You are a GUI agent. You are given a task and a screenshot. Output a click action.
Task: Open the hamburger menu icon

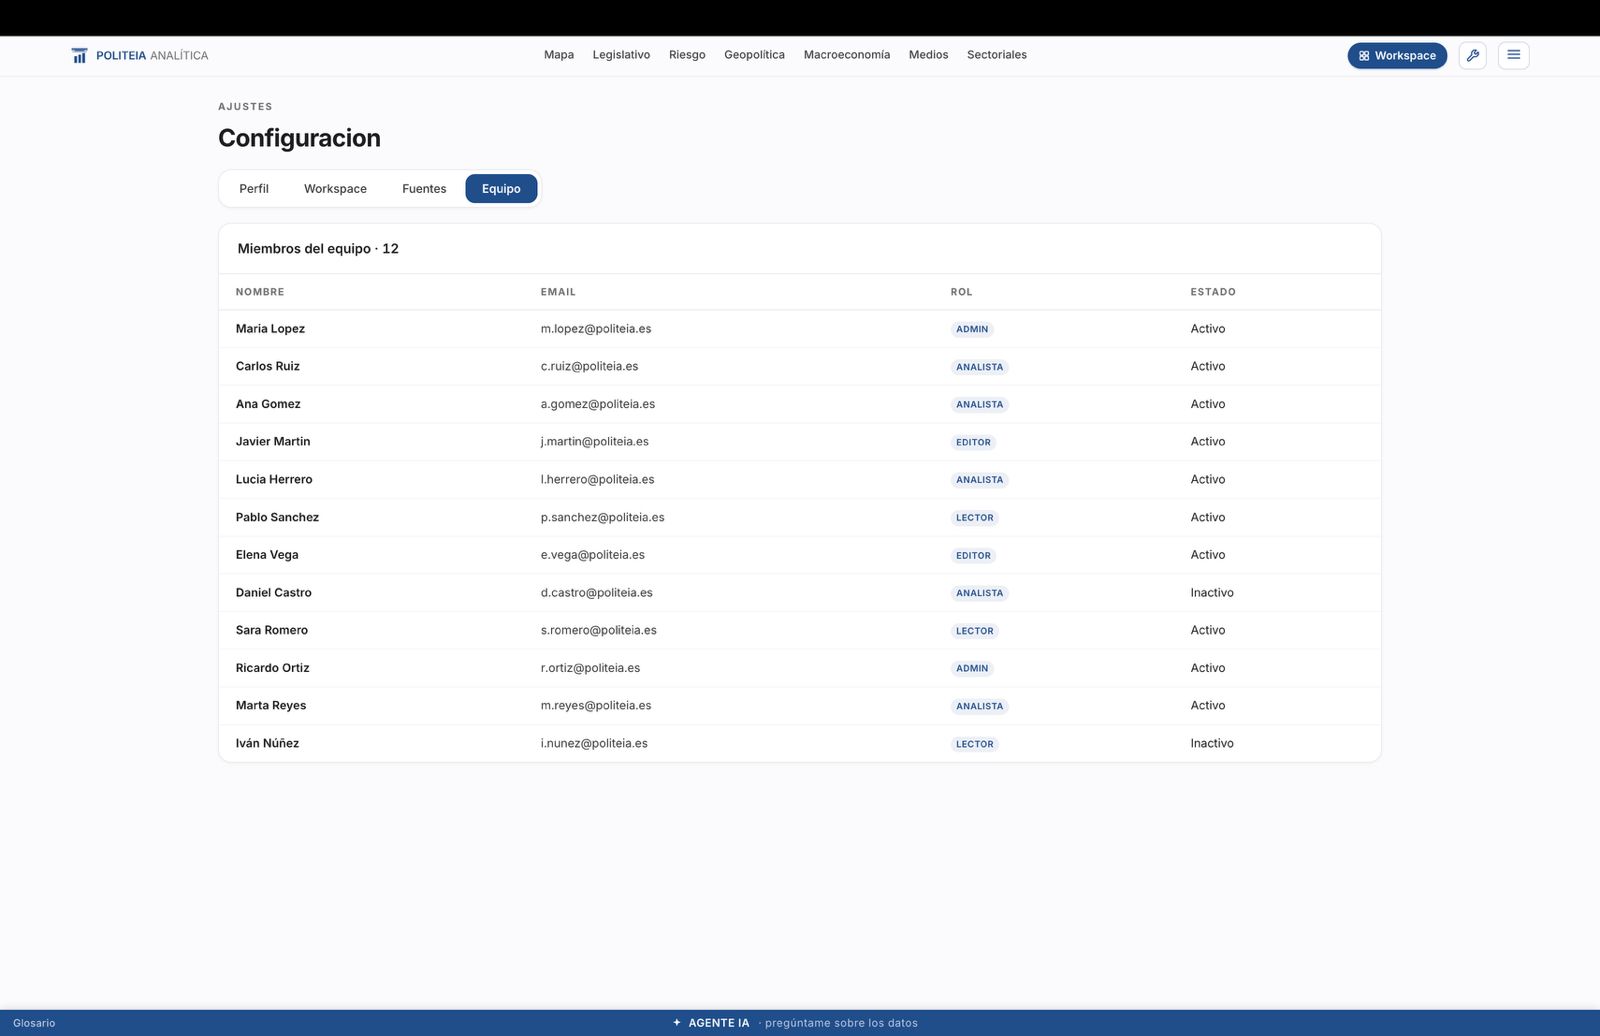click(1514, 55)
